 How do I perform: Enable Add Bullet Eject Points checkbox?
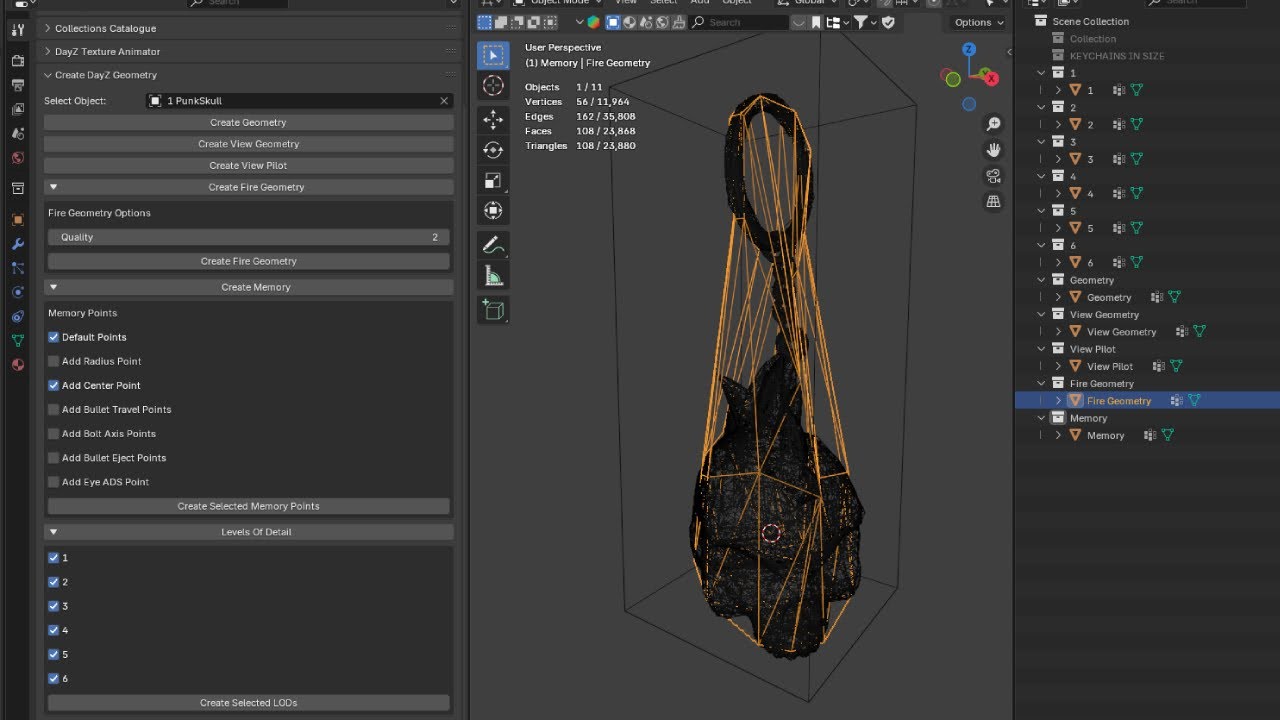click(54, 457)
